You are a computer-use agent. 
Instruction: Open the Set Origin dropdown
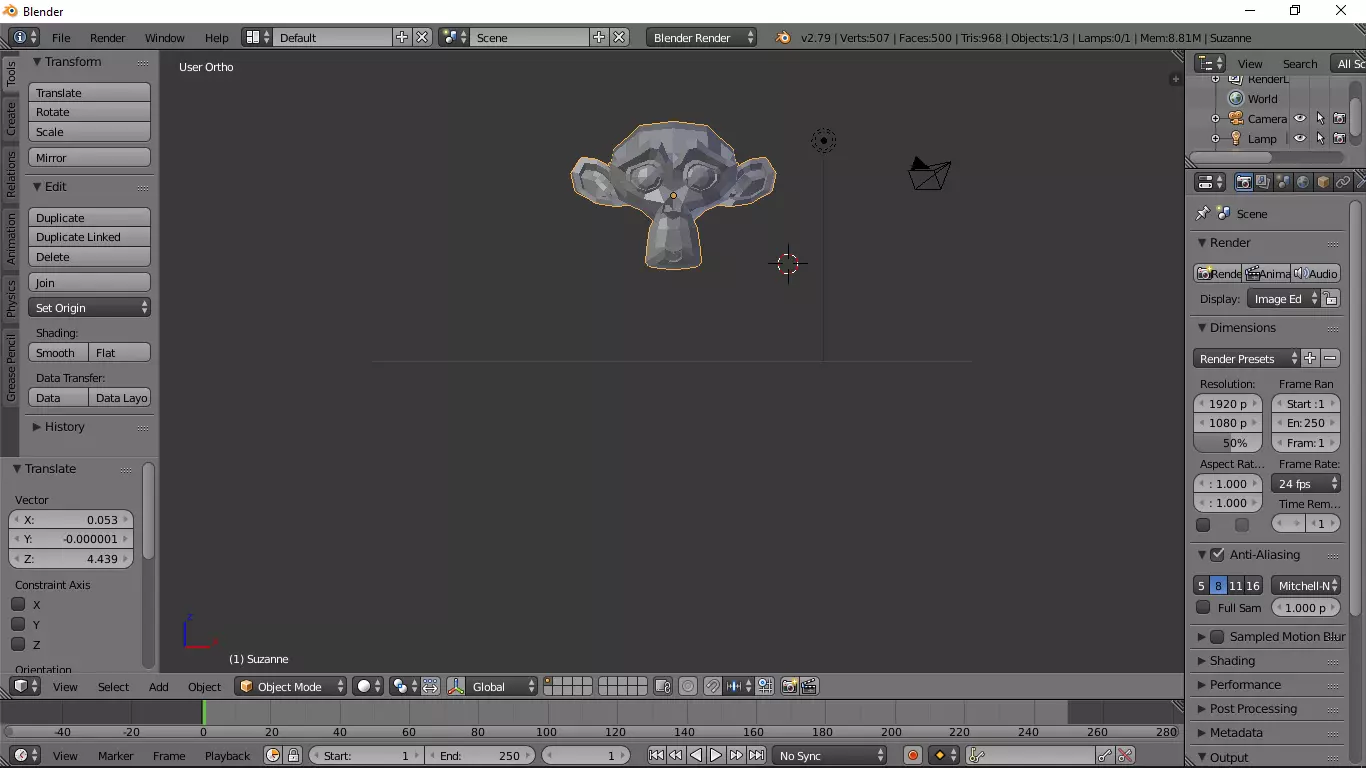click(89, 307)
